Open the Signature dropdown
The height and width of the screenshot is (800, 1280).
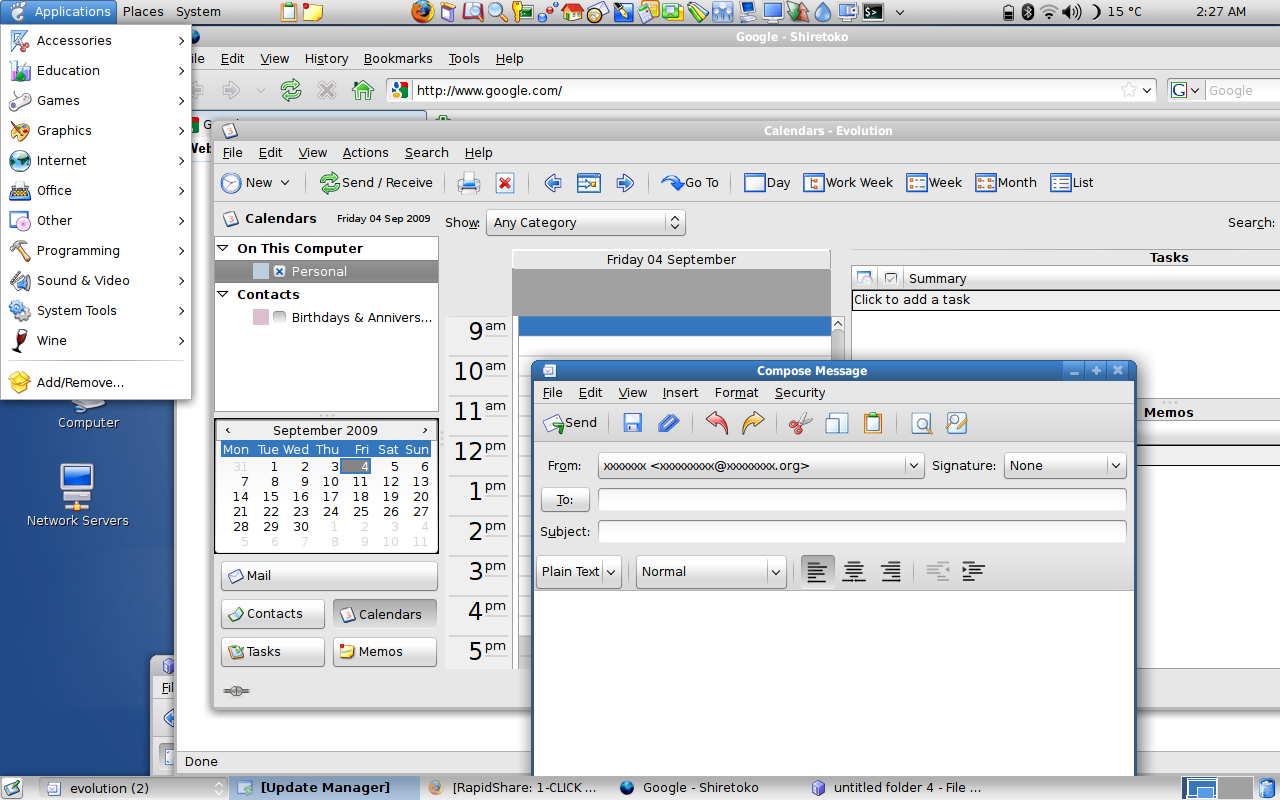coord(1065,465)
